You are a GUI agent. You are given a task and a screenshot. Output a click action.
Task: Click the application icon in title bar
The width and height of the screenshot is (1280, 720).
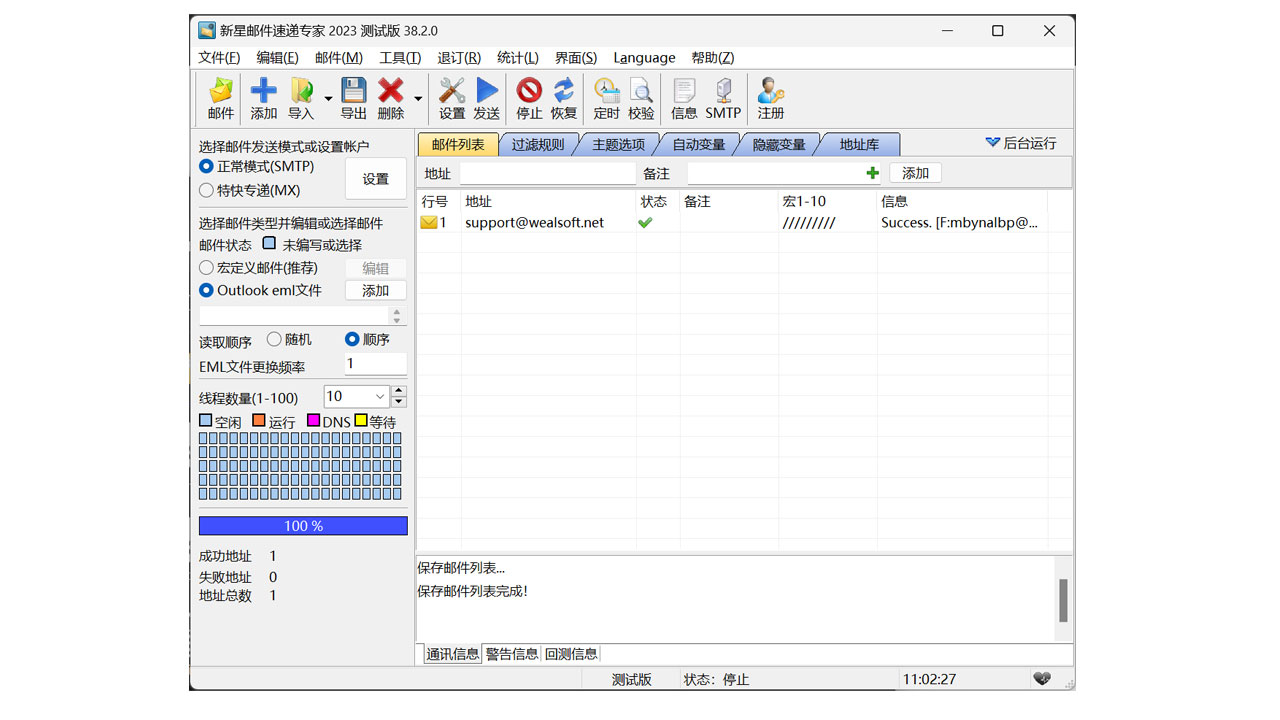[x=207, y=31]
